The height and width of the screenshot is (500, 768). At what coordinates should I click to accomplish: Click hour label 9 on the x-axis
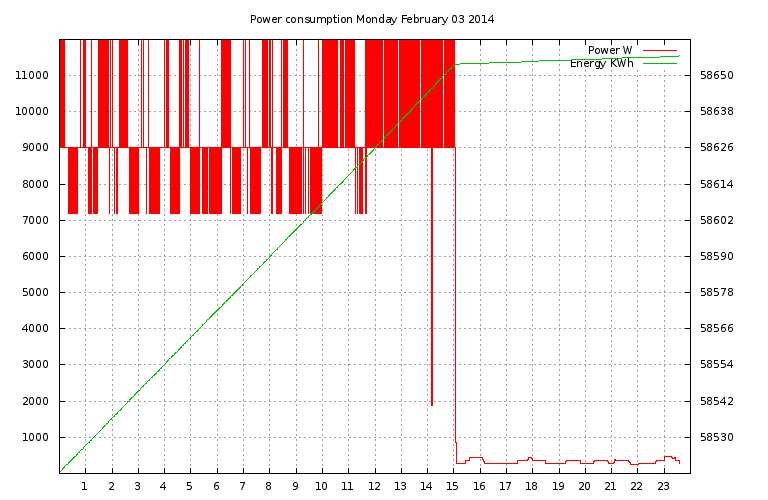click(295, 486)
